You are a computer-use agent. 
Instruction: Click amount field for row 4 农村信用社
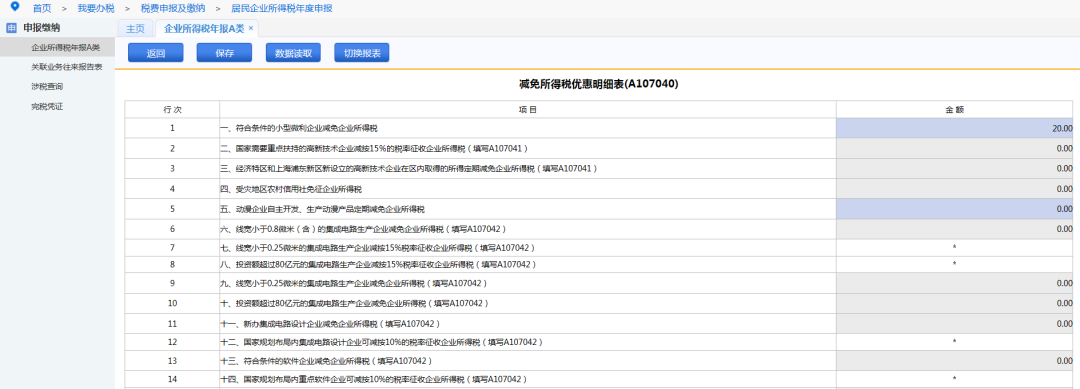point(955,189)
